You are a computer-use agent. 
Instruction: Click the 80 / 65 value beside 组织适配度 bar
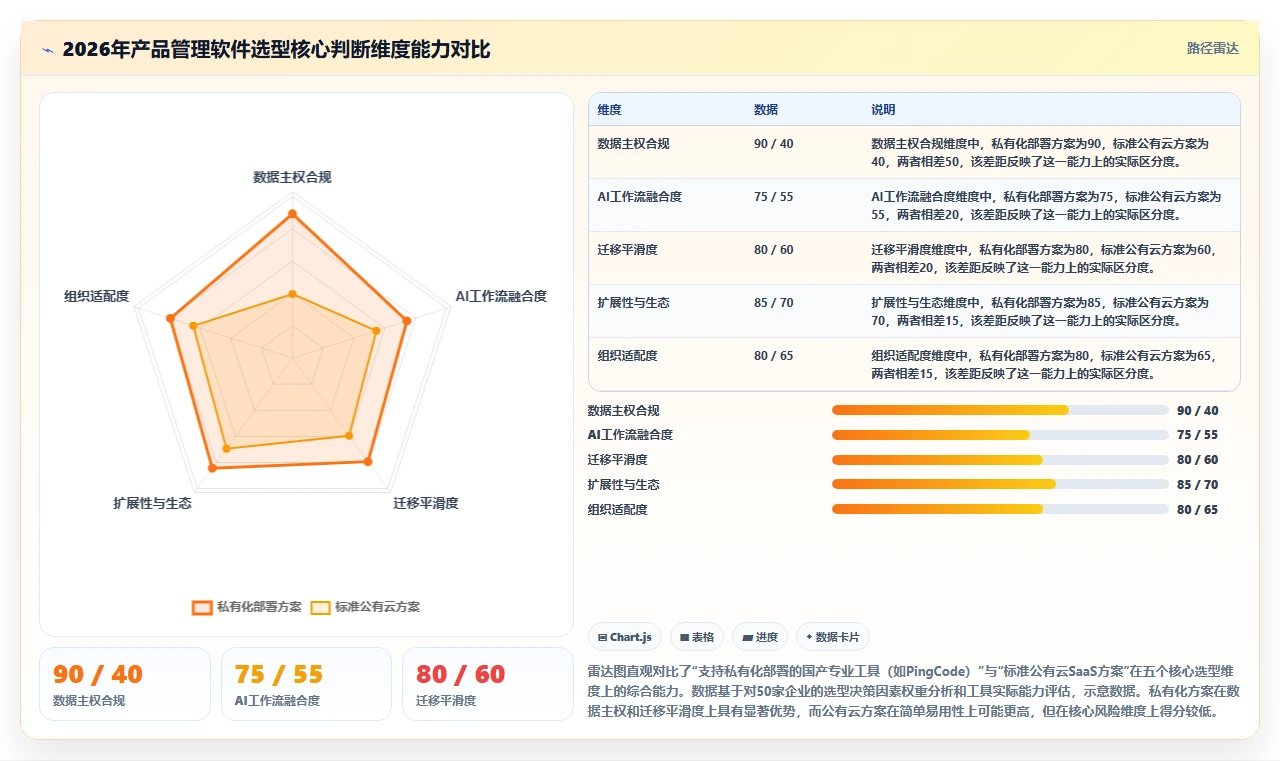[x=1198, y=509]
